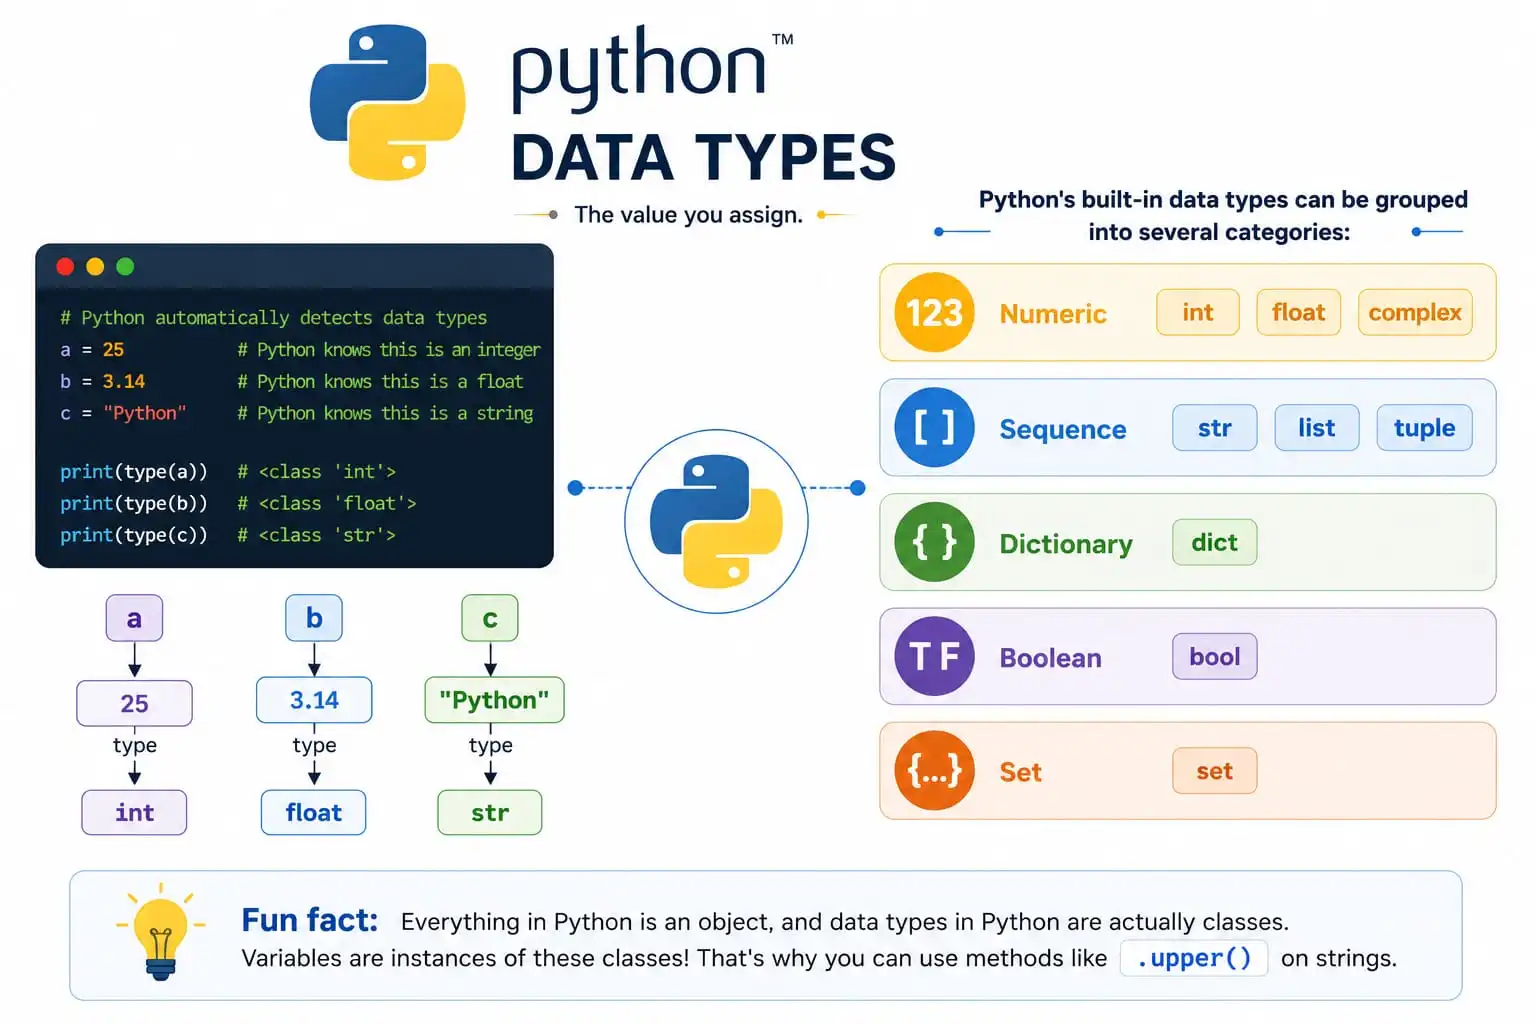
Task: Click the complex tag in Numeric row
Action: [1415, 312]
